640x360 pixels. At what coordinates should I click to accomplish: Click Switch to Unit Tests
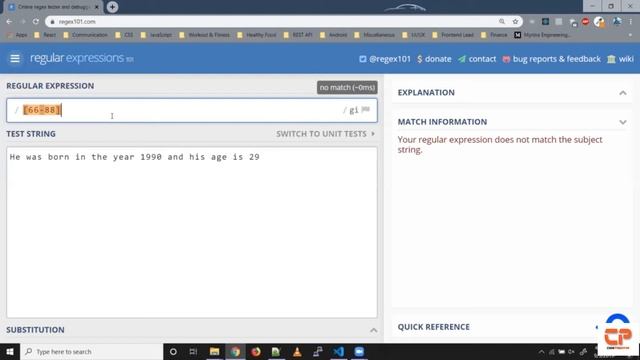click(325, 134)
